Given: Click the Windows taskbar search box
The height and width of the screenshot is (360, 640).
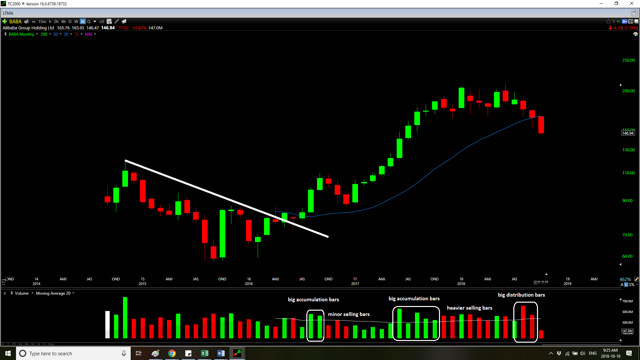Looking at the screenshot, I should click(x=73, y=353).
